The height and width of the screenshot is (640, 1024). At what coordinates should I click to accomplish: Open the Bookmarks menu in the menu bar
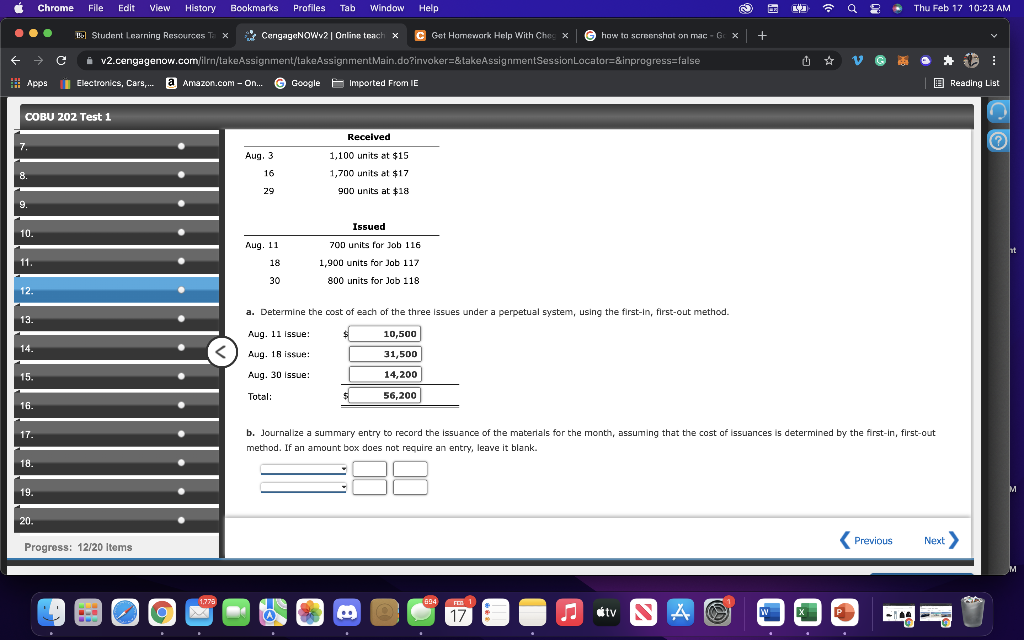click(254, 8)
